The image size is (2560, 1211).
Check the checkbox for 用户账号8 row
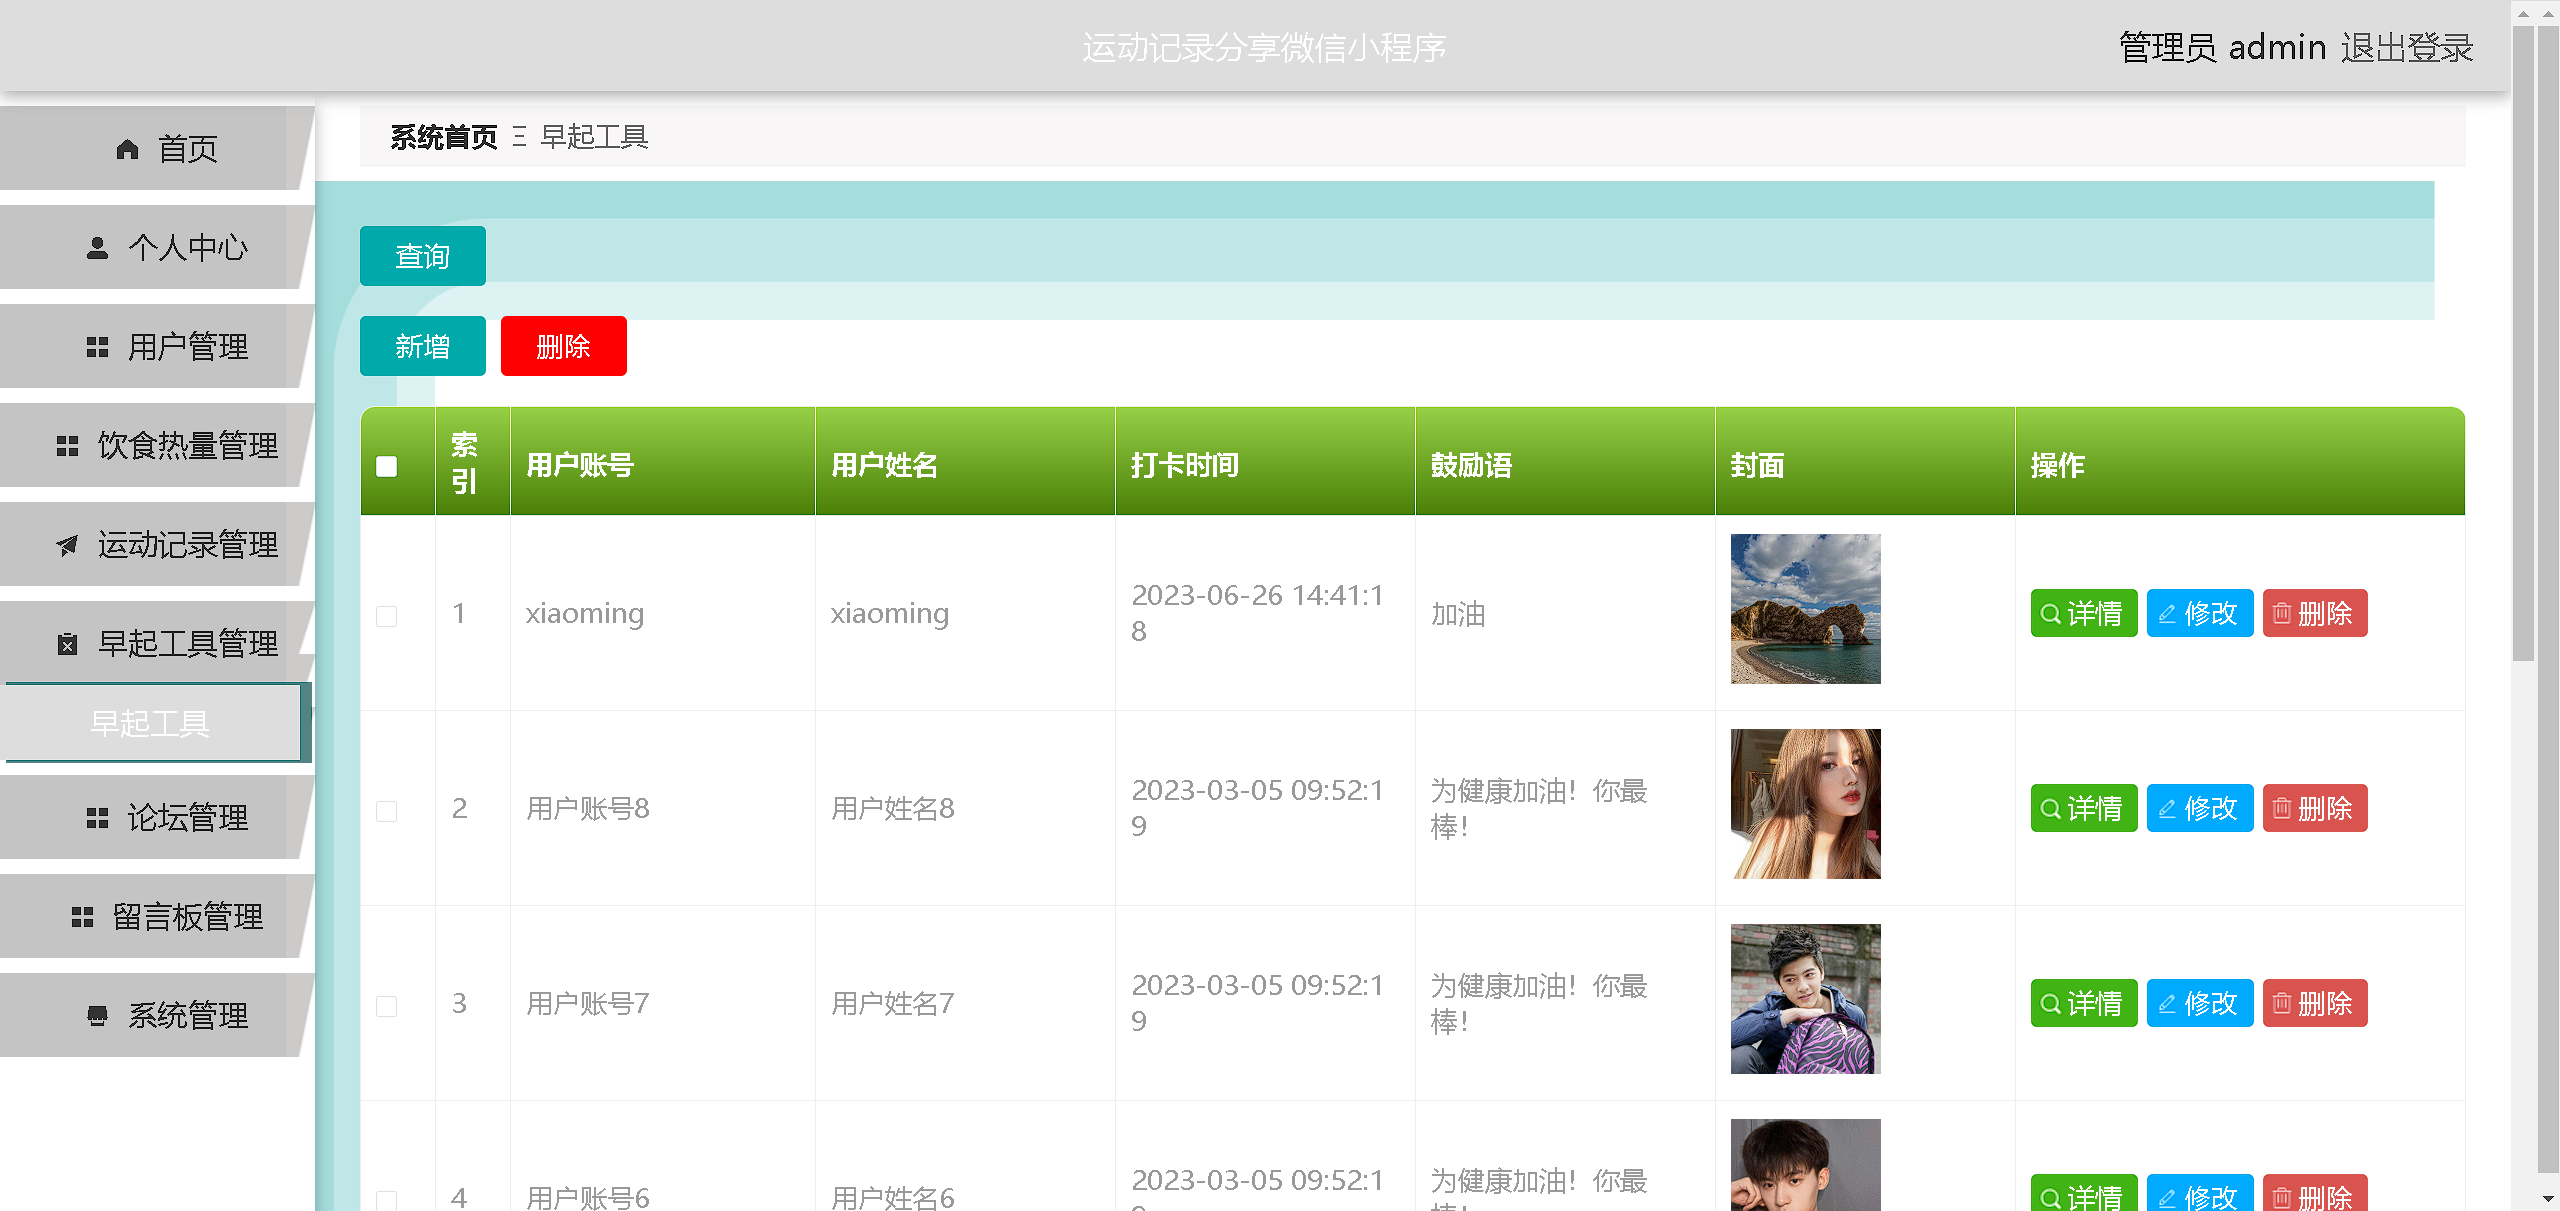[387, 810]
